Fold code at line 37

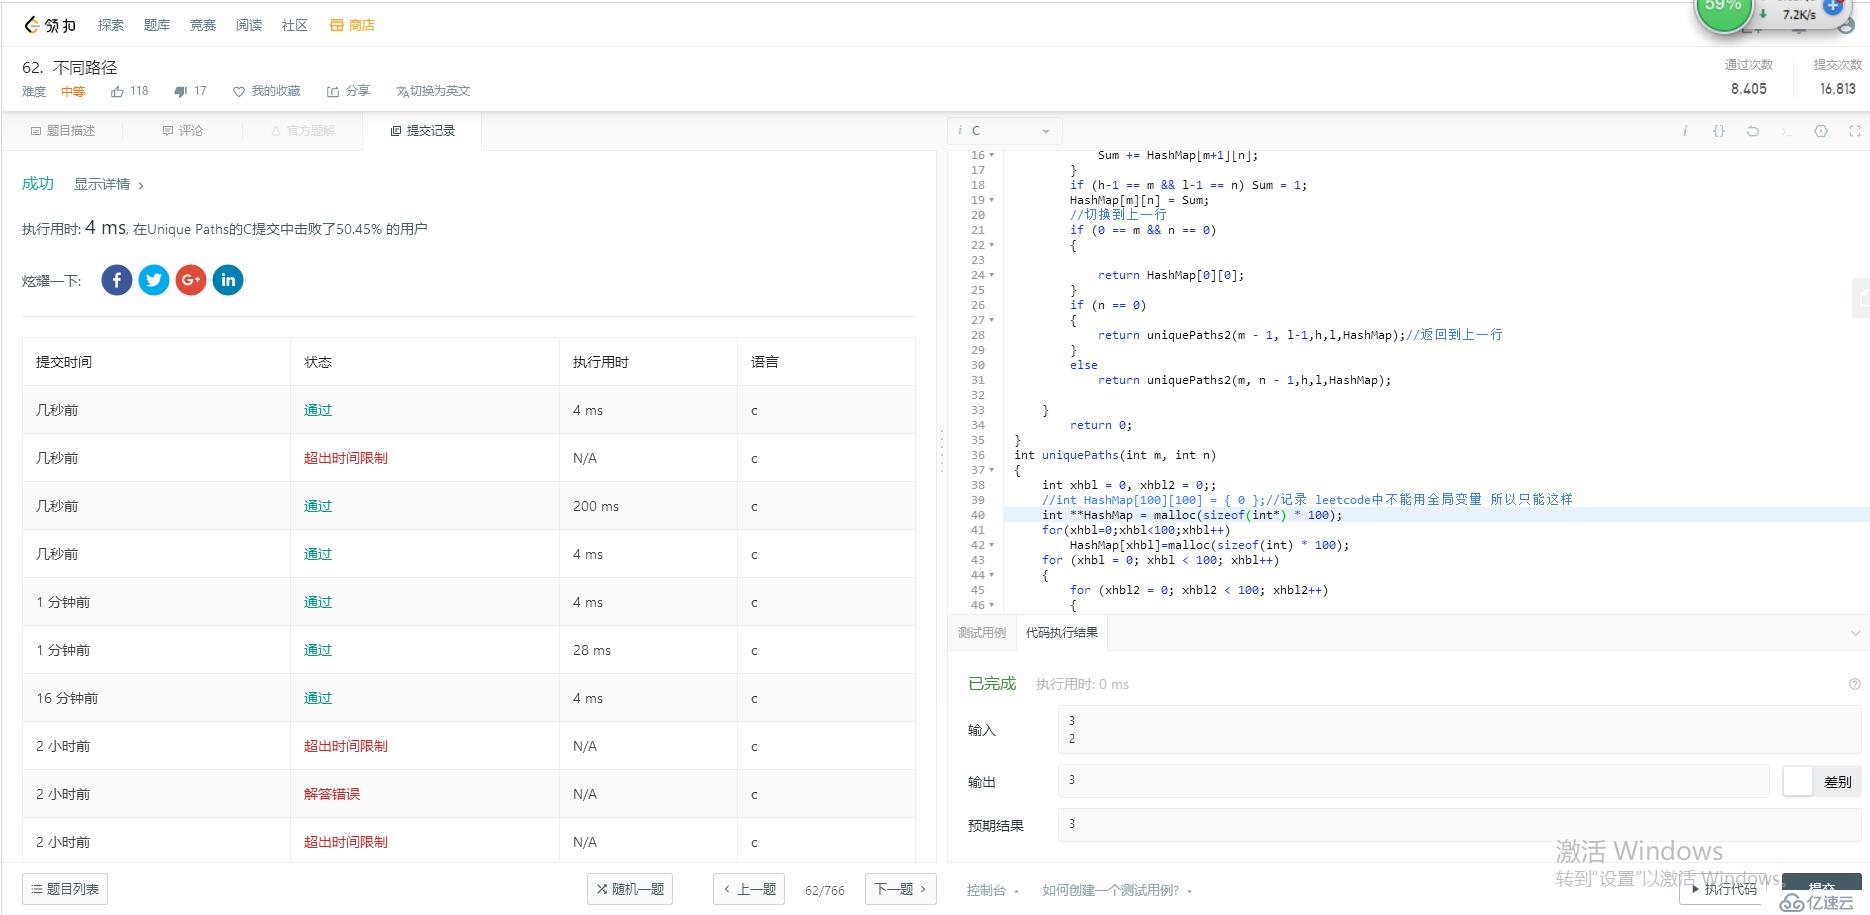(x=992, y=470)
